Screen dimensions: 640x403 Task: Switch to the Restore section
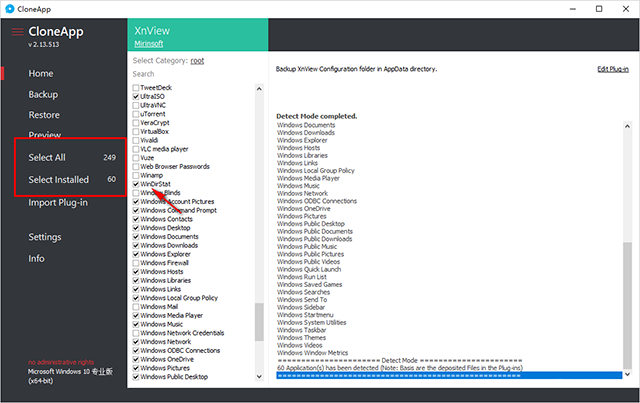click(44, 115)
